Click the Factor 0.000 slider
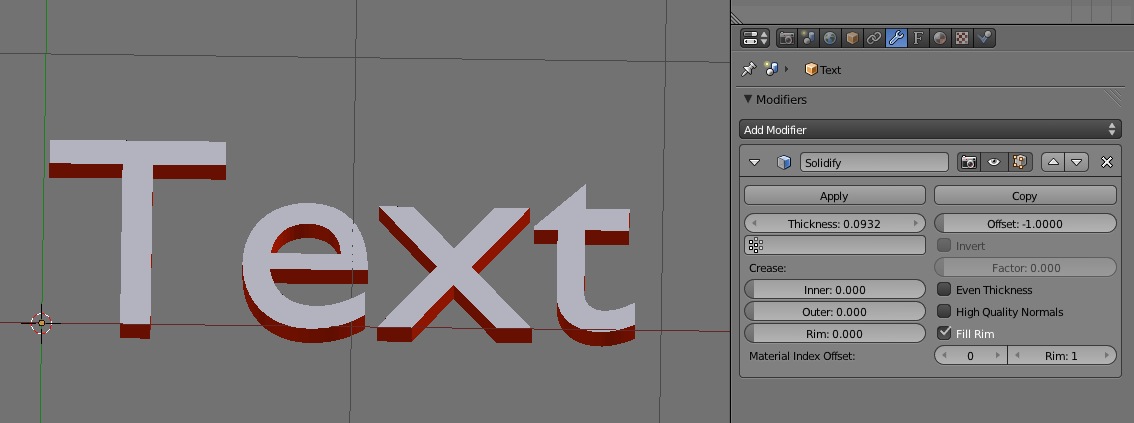 coord(1026,268)
